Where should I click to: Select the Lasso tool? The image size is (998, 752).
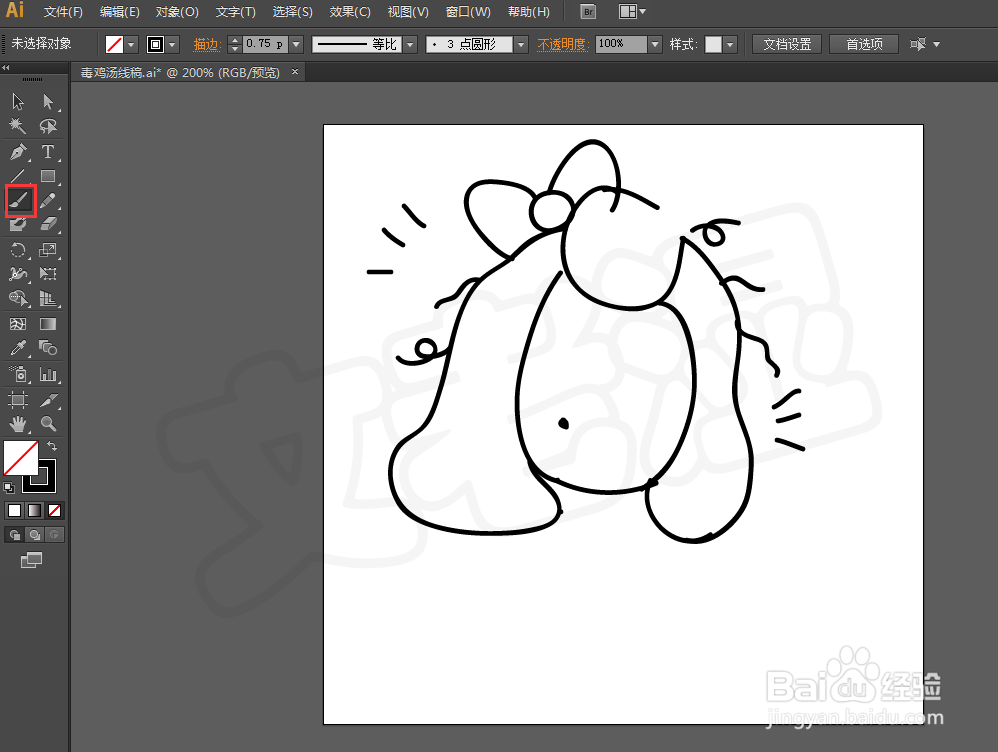pos(48,126)
